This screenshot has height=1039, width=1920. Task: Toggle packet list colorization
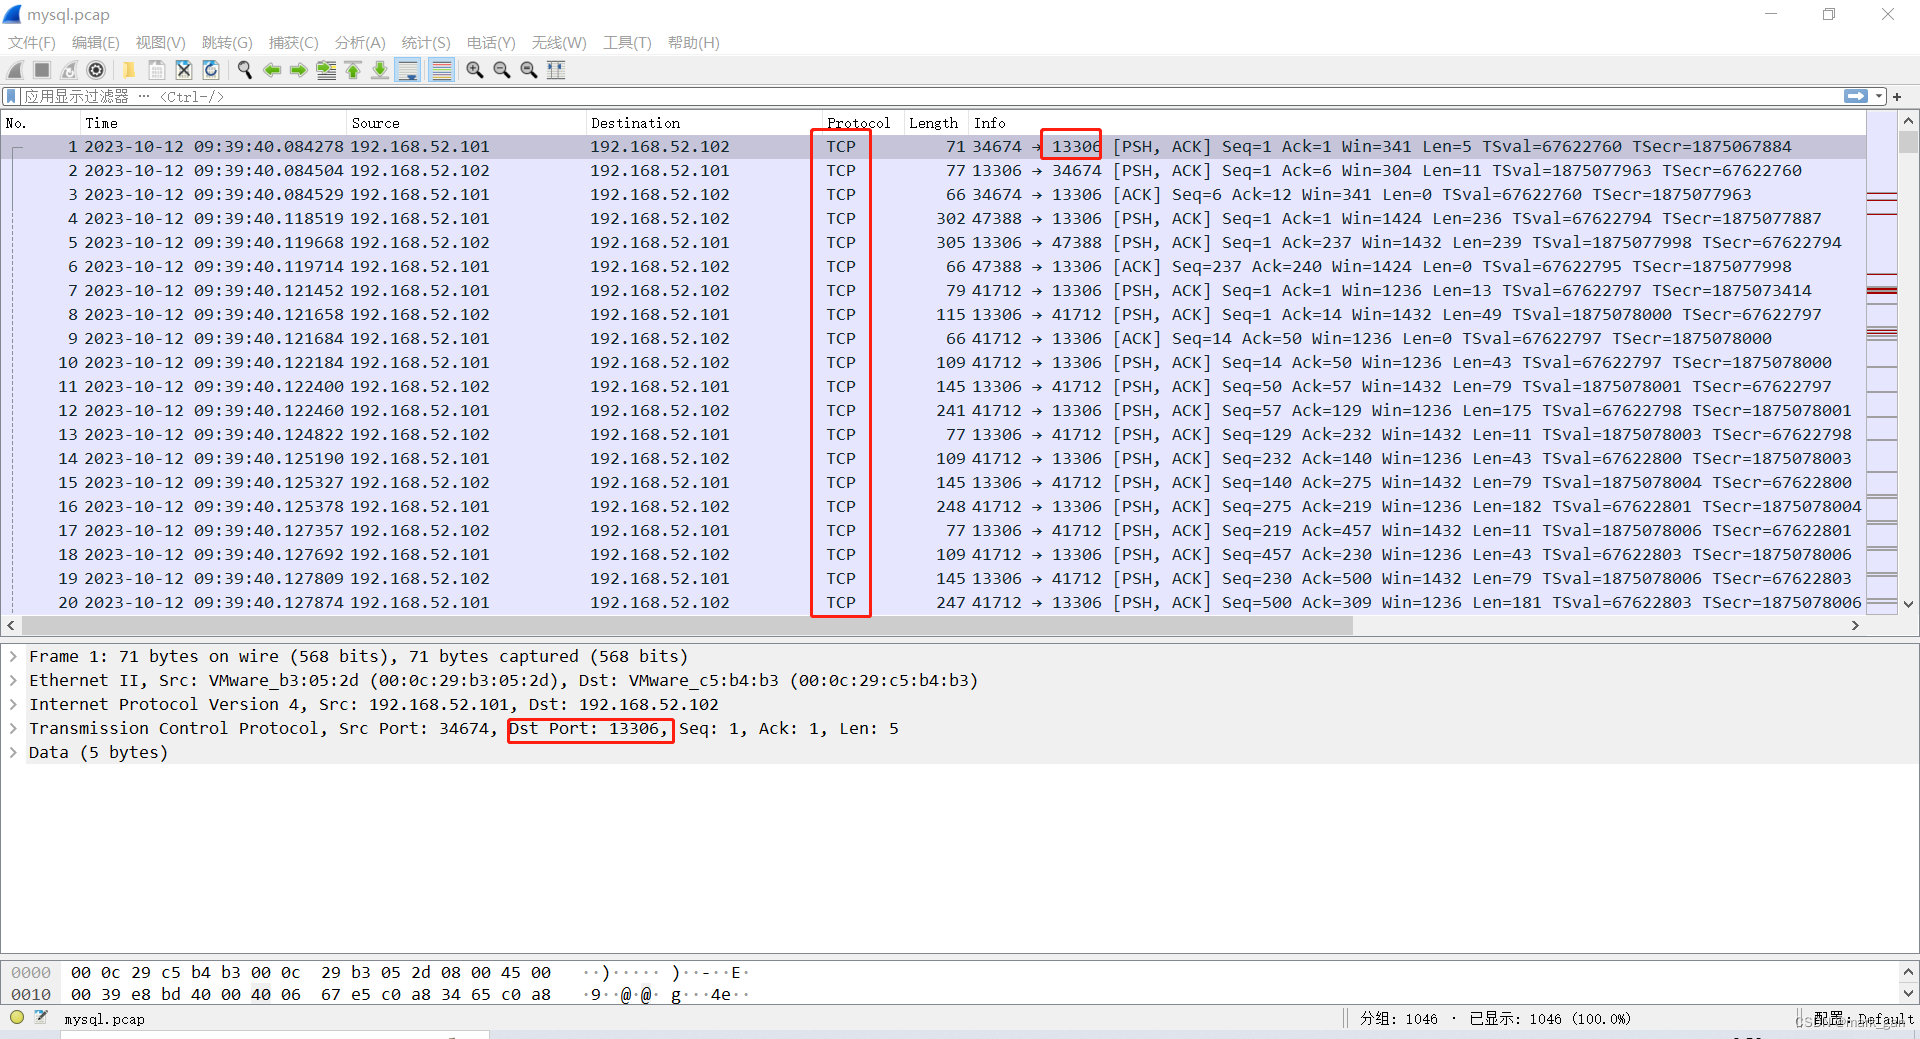coord(441,70)
